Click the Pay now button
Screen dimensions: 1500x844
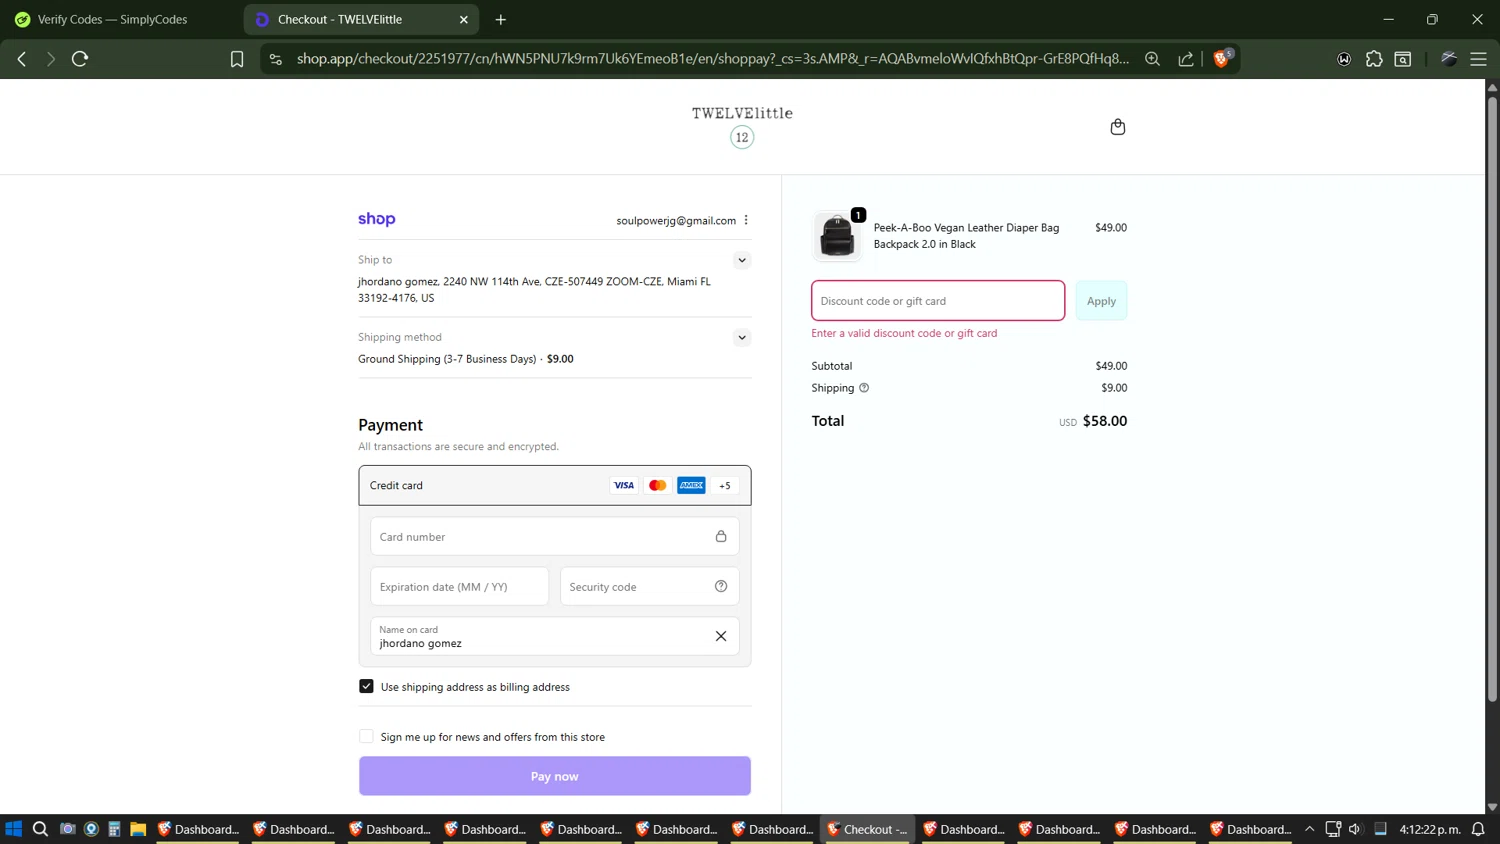coord(555,776)
